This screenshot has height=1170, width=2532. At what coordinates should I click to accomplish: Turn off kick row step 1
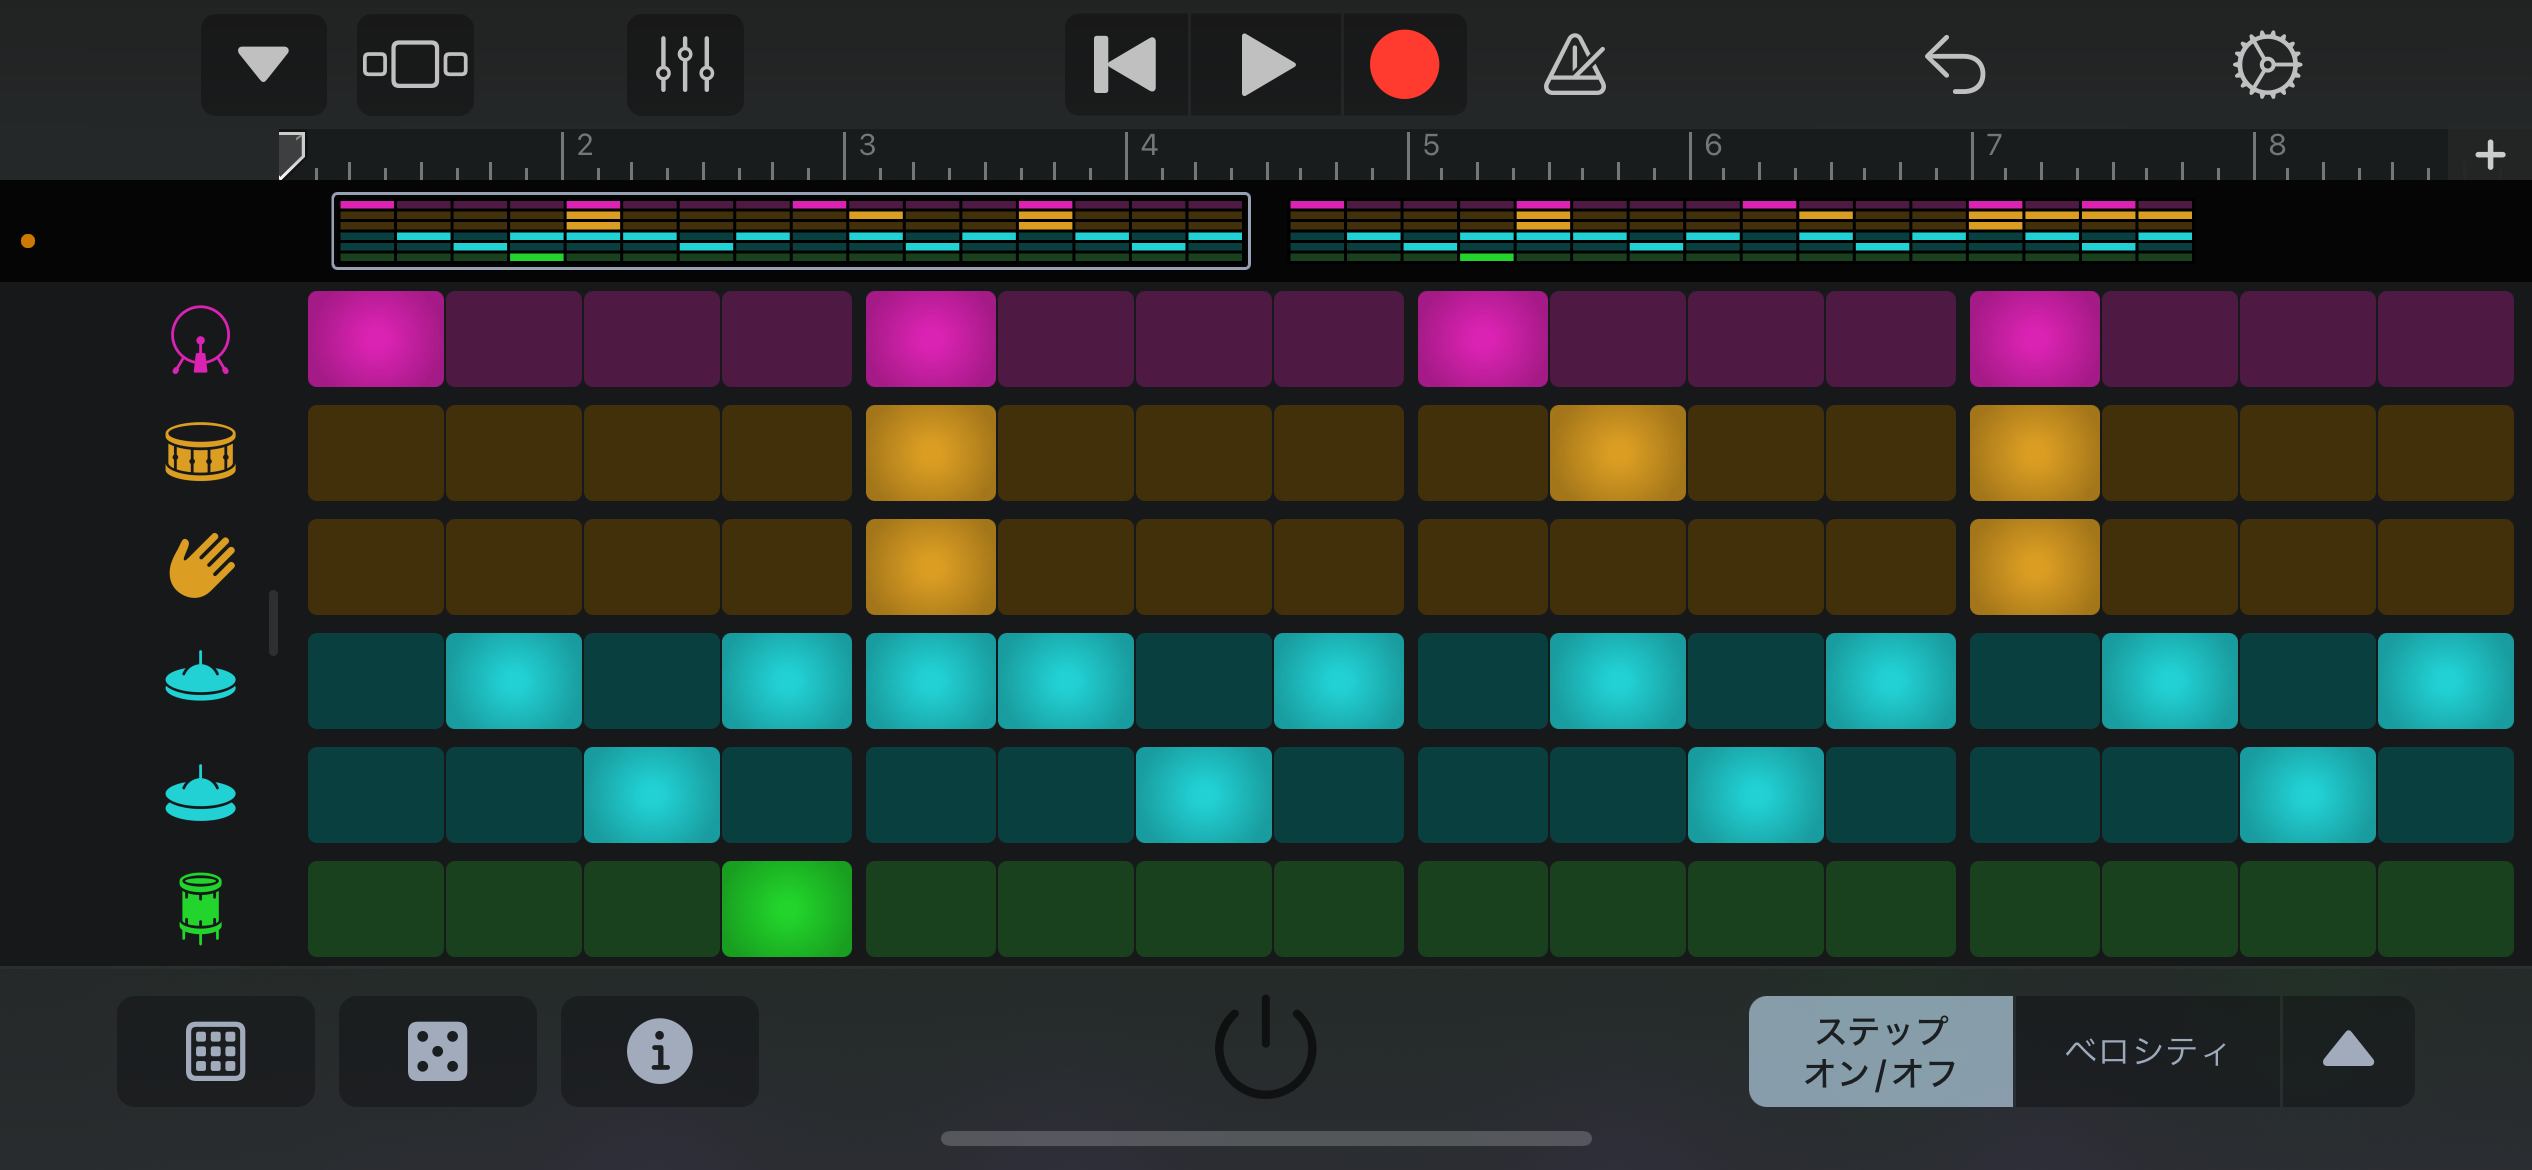376,339
